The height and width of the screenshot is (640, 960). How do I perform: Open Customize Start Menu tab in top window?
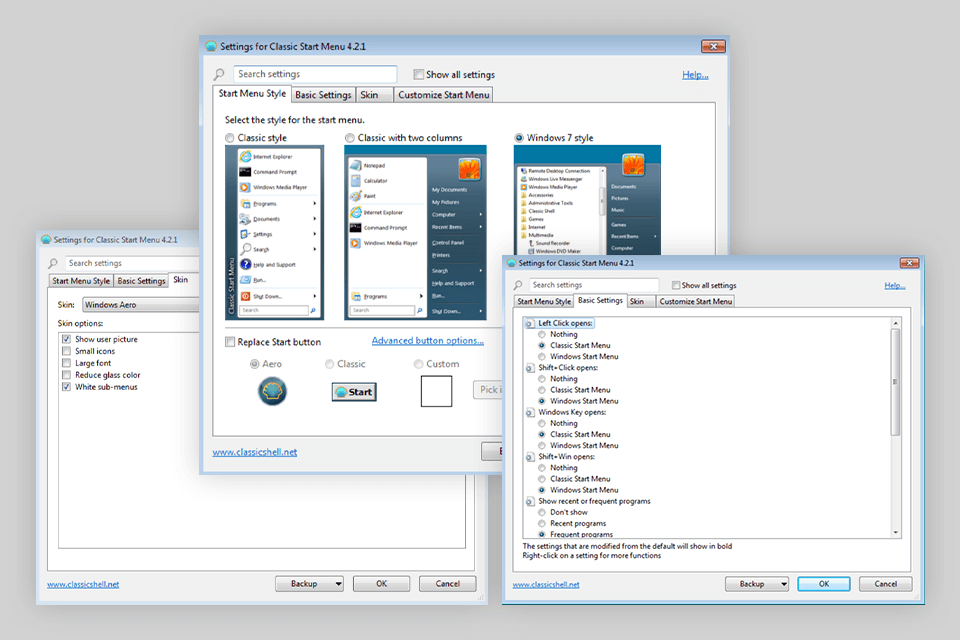[x=444, y=95]
